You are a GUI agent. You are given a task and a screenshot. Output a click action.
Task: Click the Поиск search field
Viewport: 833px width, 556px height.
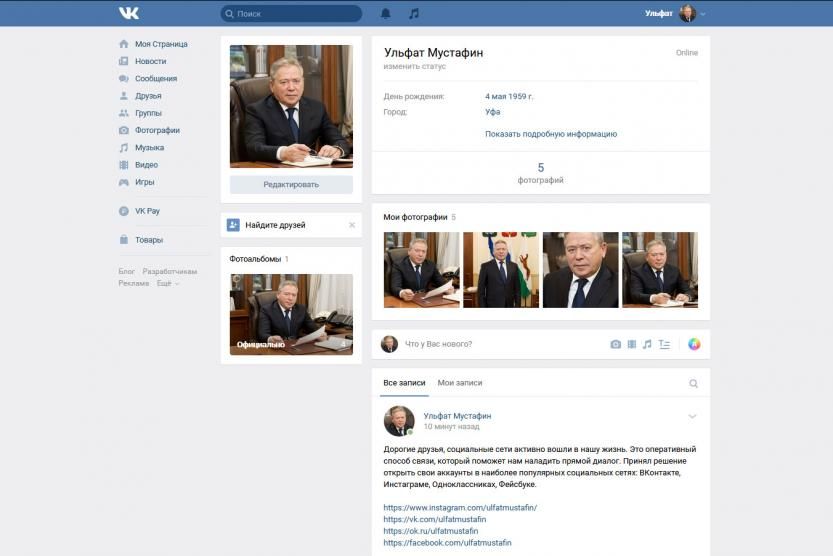tap(291, 14)
